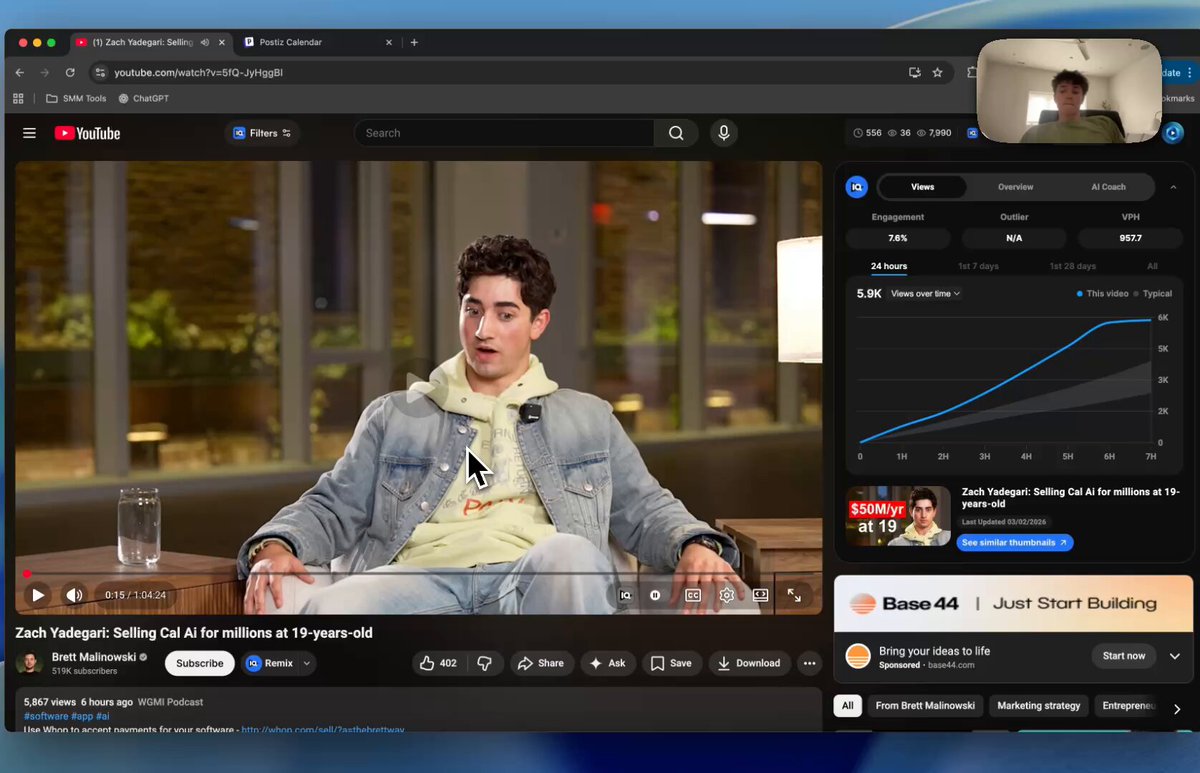Click the voice search microphone icon
The width and height of the screenshot is (1200, 773).
tap(723, 133)
